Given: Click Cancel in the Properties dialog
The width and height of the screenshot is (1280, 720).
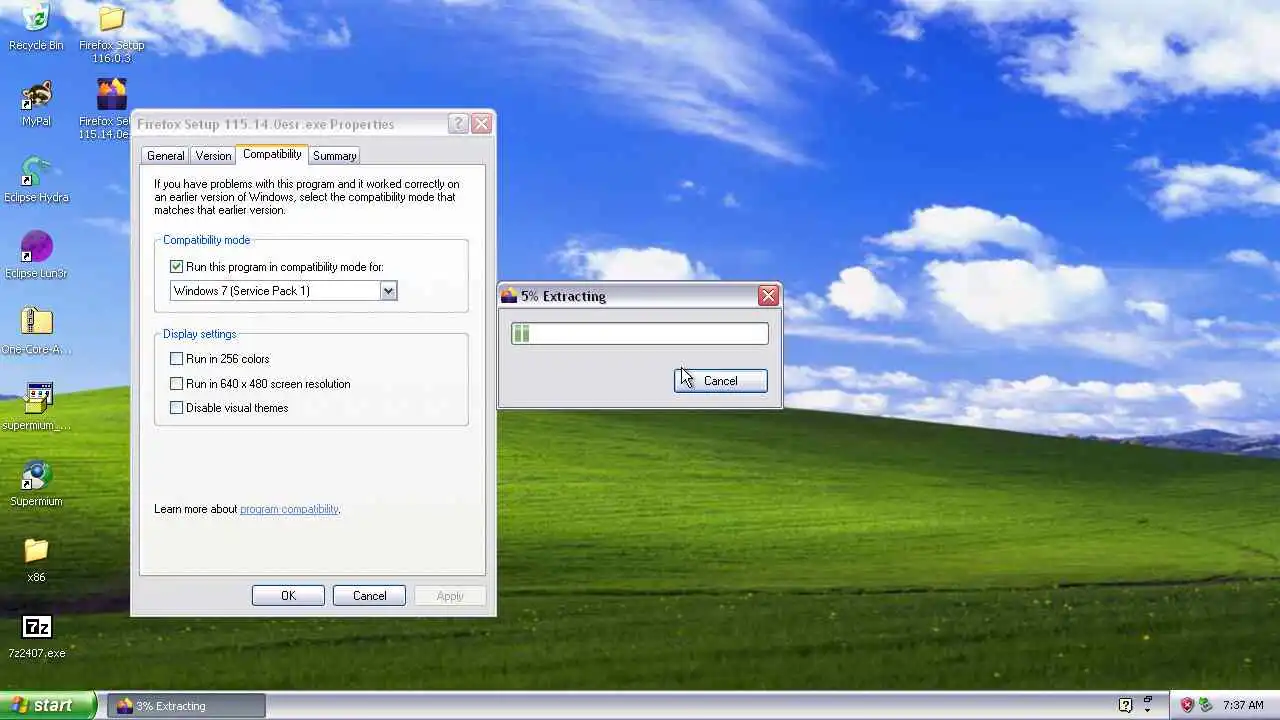Looking at the screenshot, I should [369, 596].
